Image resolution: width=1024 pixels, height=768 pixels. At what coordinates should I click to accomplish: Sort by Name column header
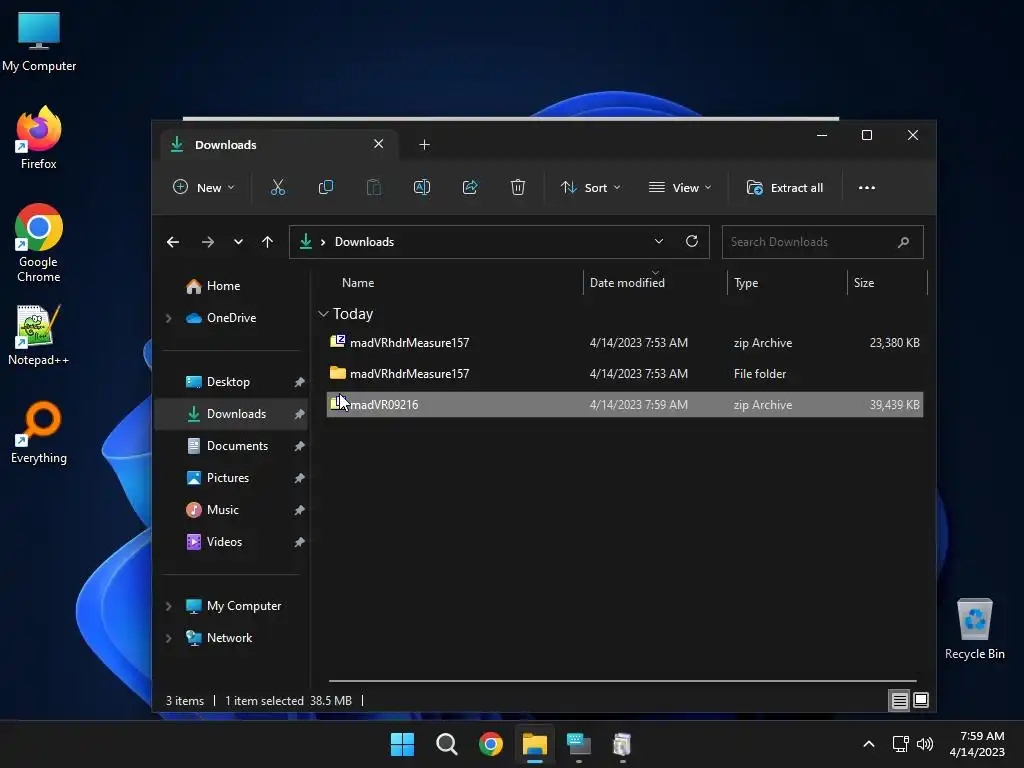coord(358,283)
